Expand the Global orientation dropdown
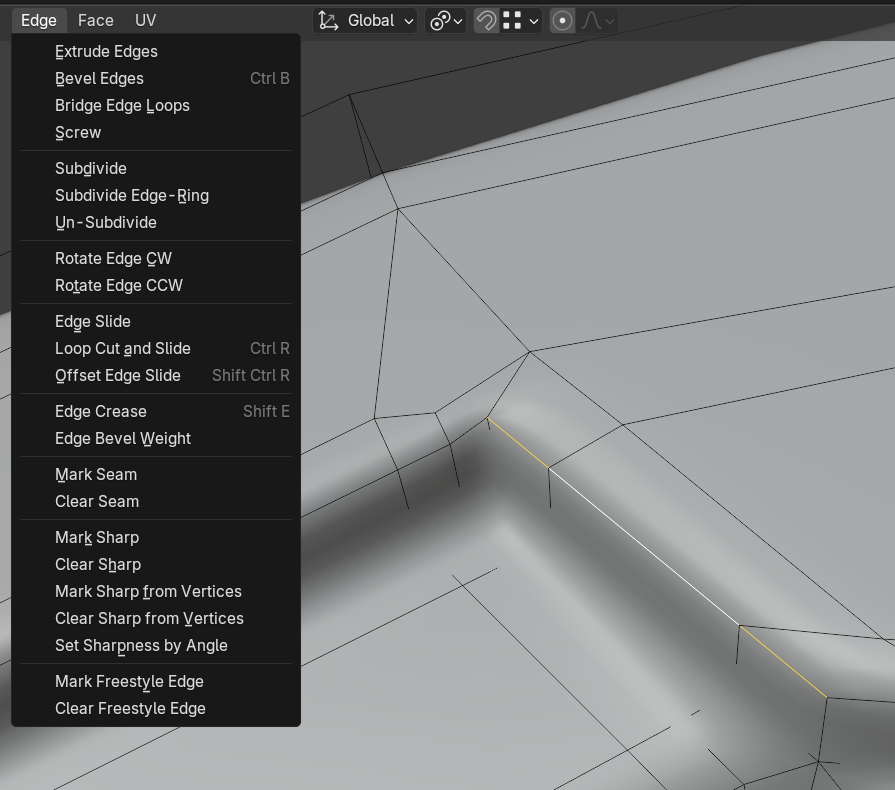 click(x=365, y=21)
